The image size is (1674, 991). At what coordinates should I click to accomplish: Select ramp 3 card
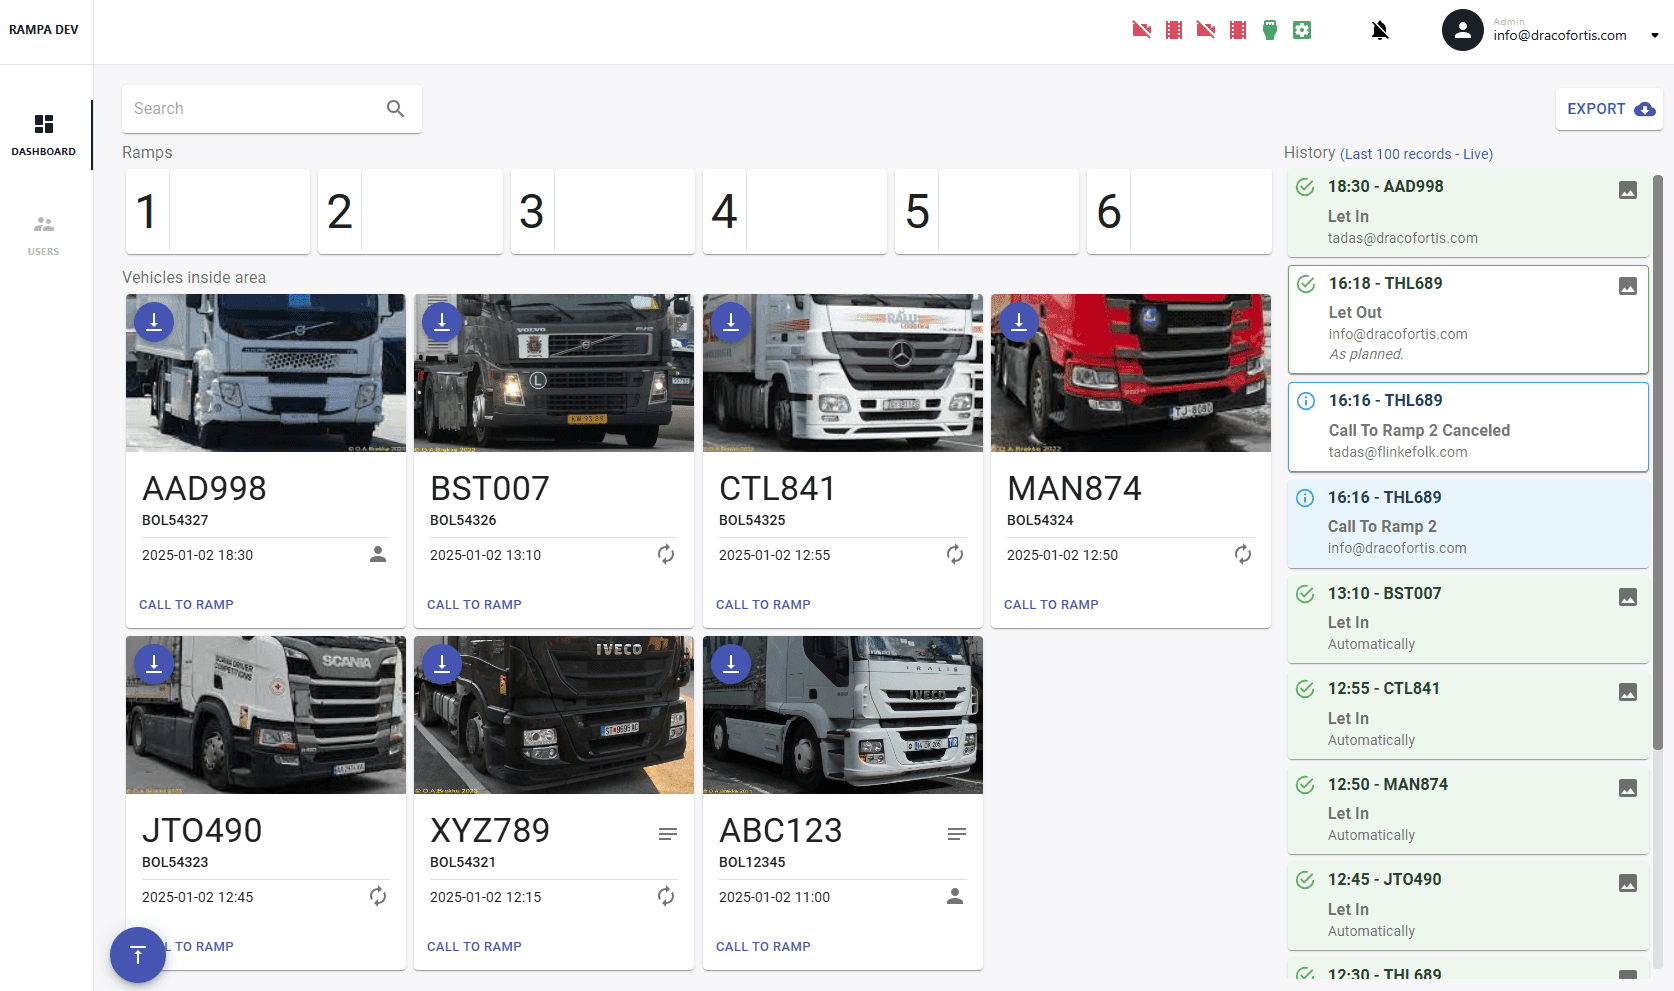(x=602, y=211)
